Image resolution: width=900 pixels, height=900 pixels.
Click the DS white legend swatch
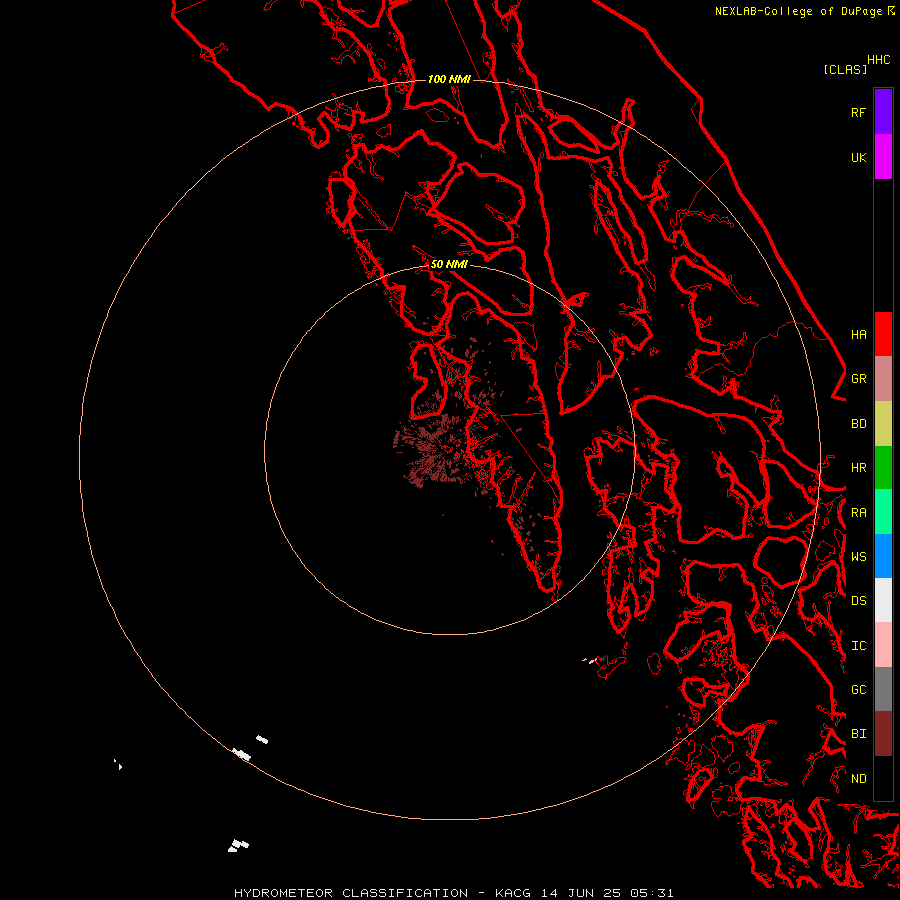coord(883,600)
